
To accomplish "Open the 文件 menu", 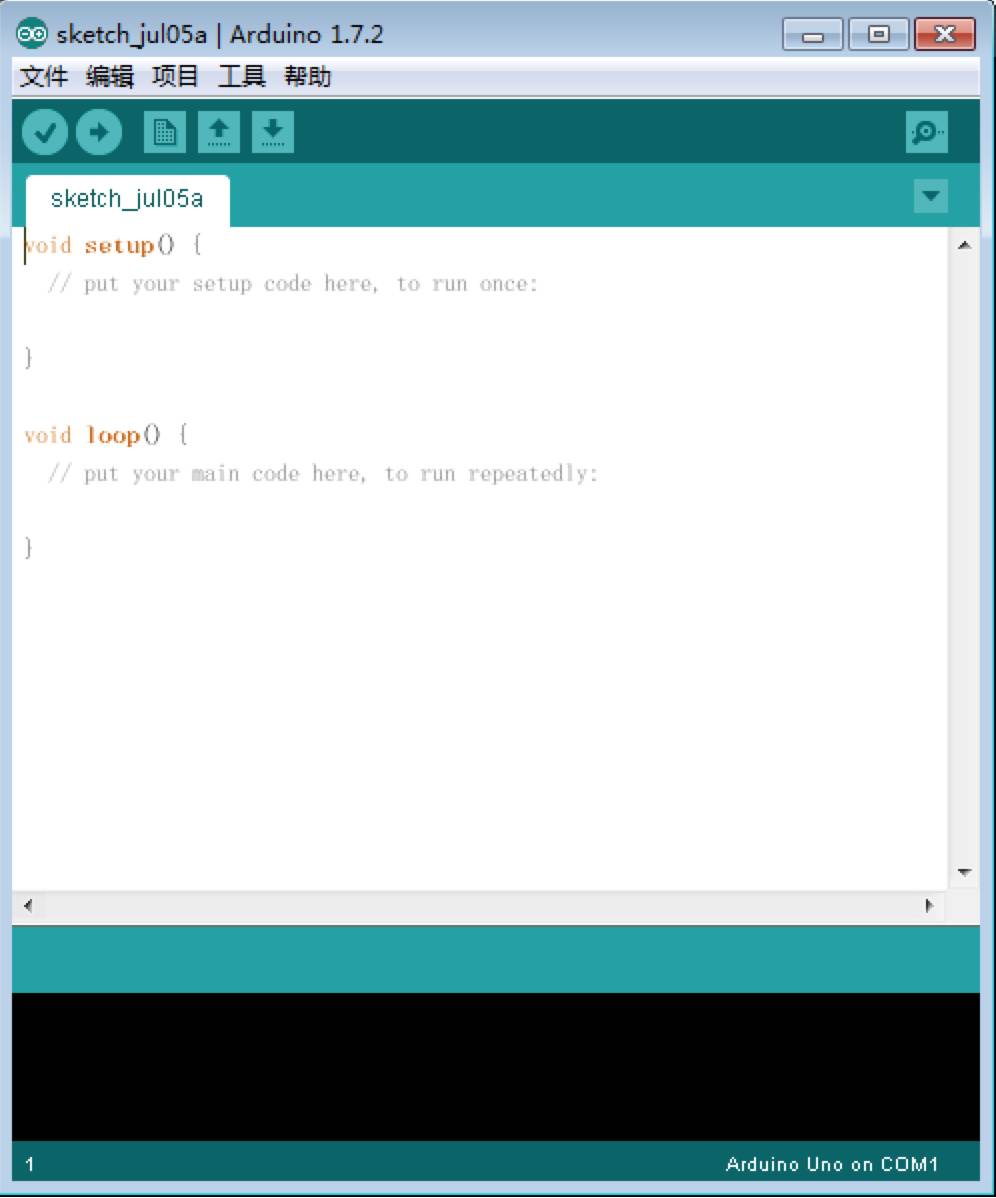I will point(44,76).
